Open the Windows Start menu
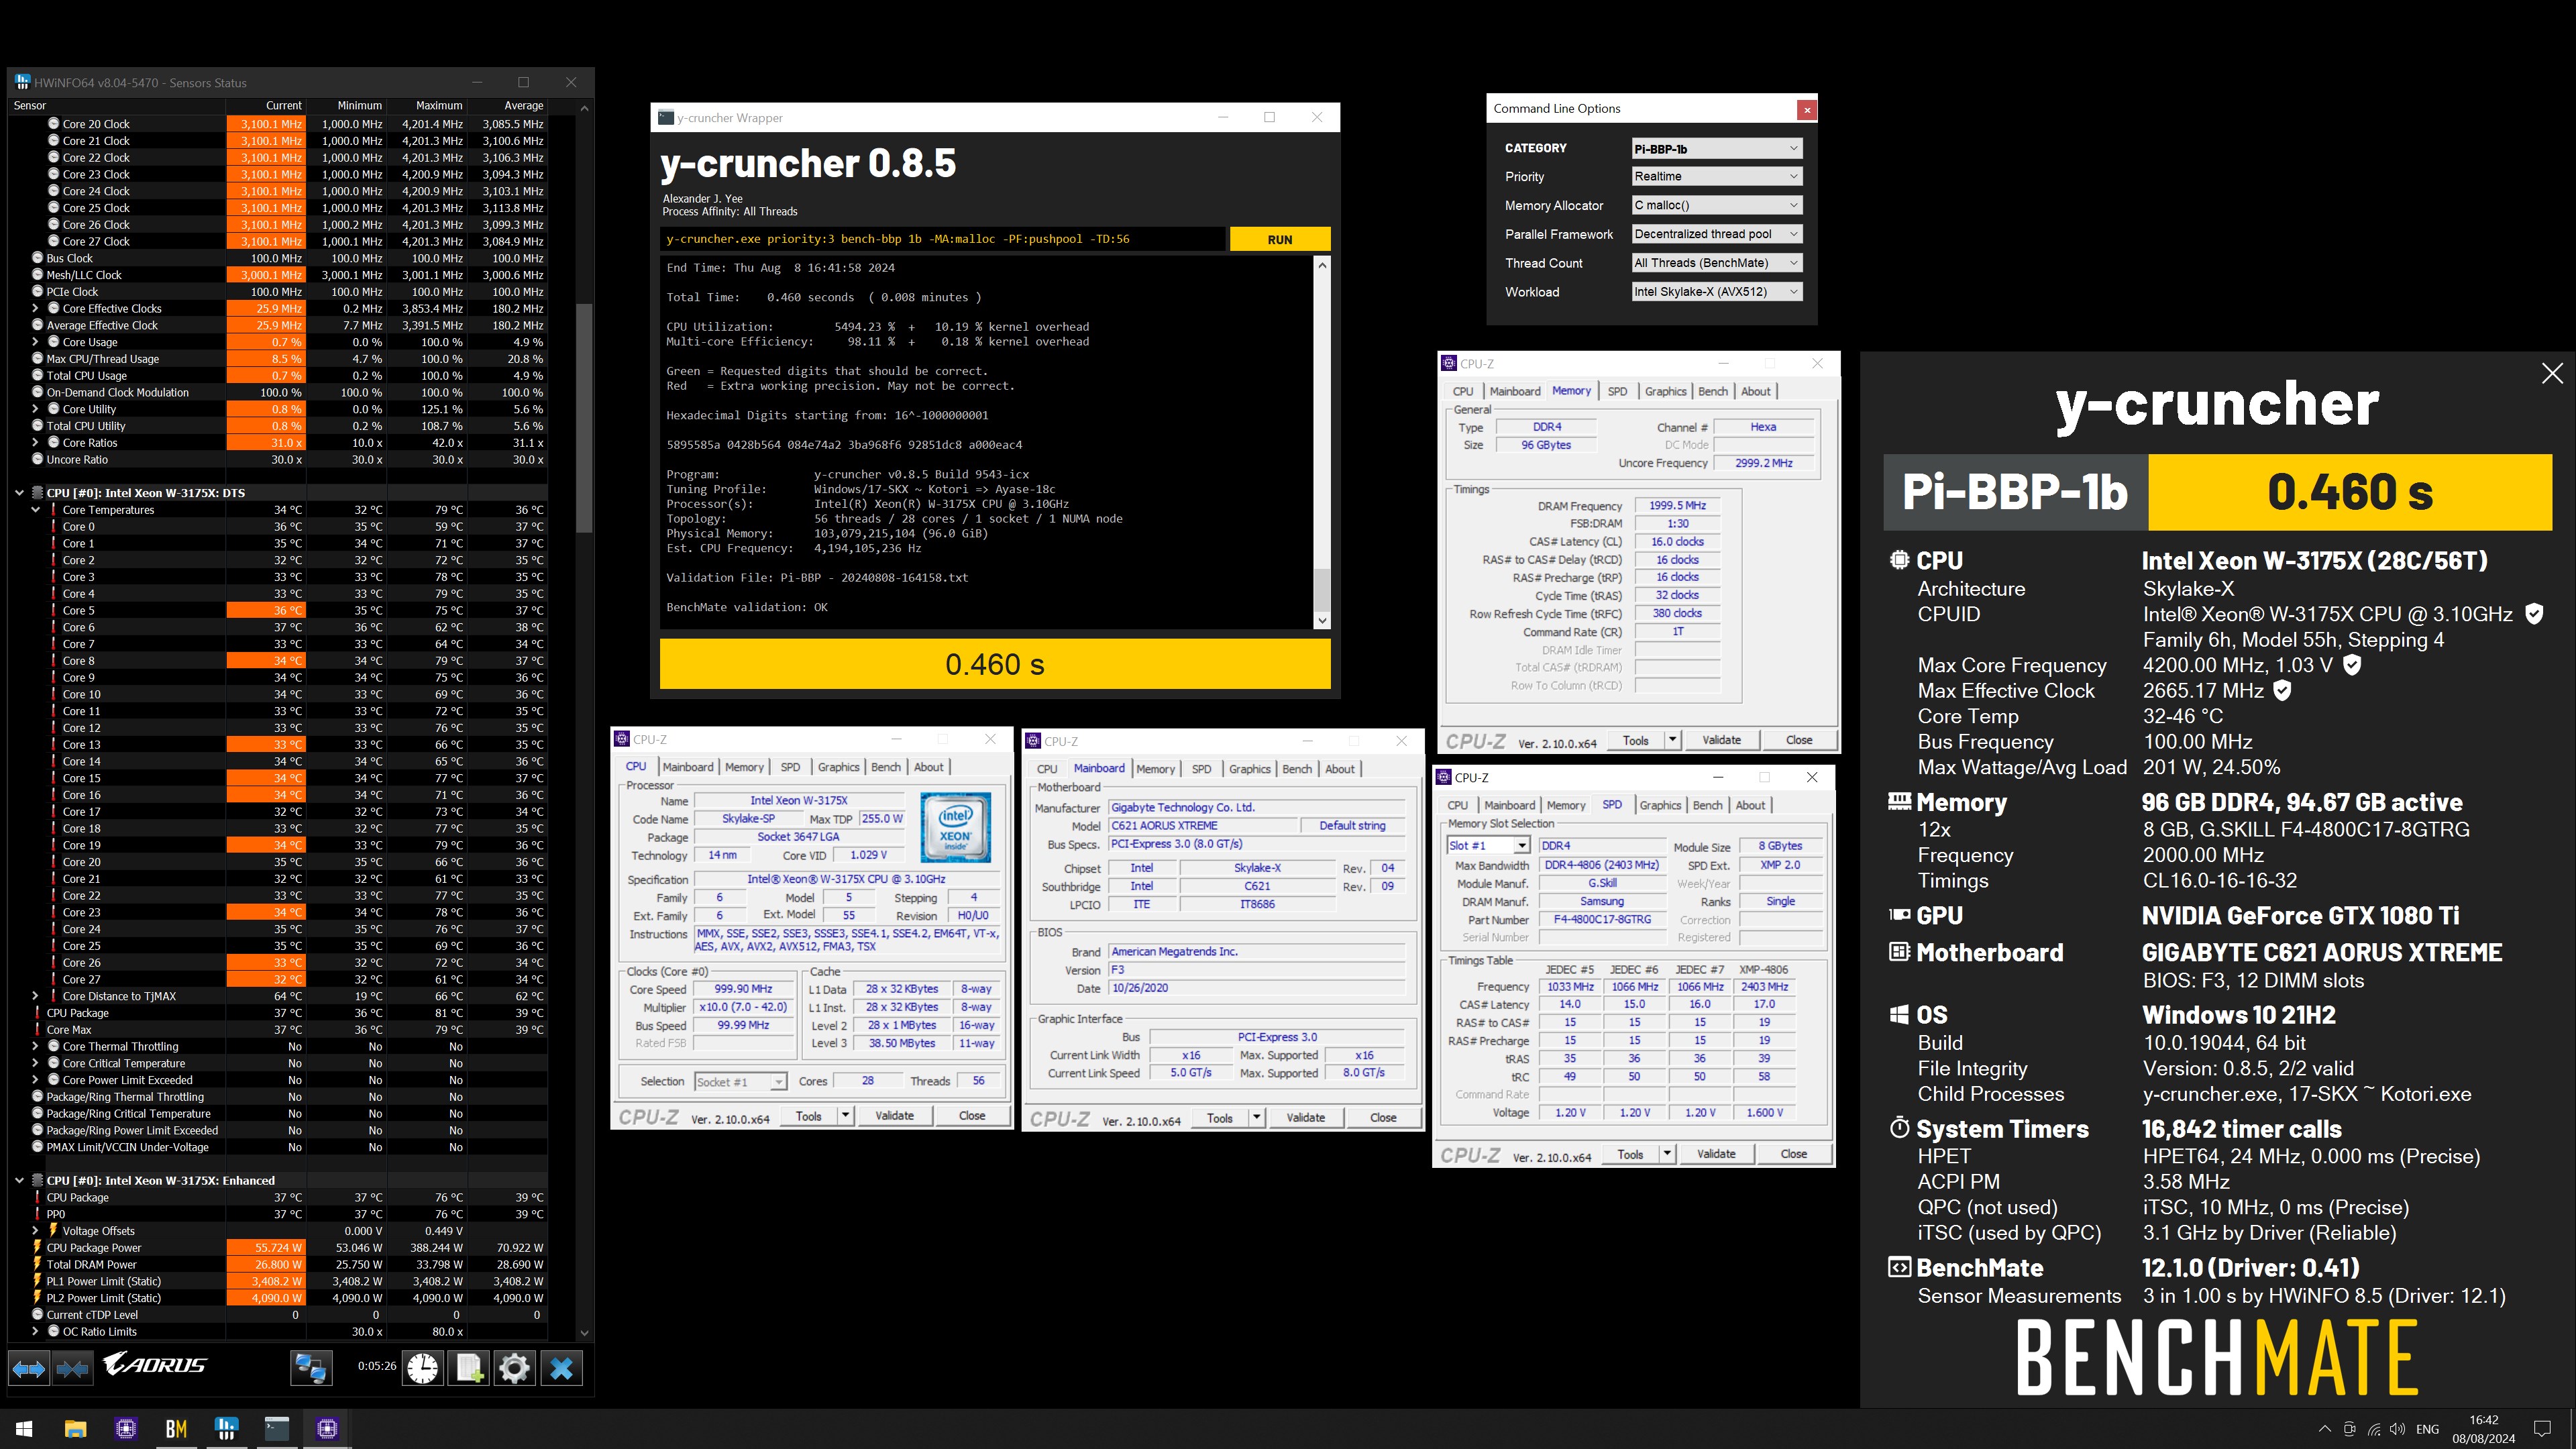Image resolution: width=2576 pixels, height=1449 pixels. pyautogui.click(x=24, y=1428)
